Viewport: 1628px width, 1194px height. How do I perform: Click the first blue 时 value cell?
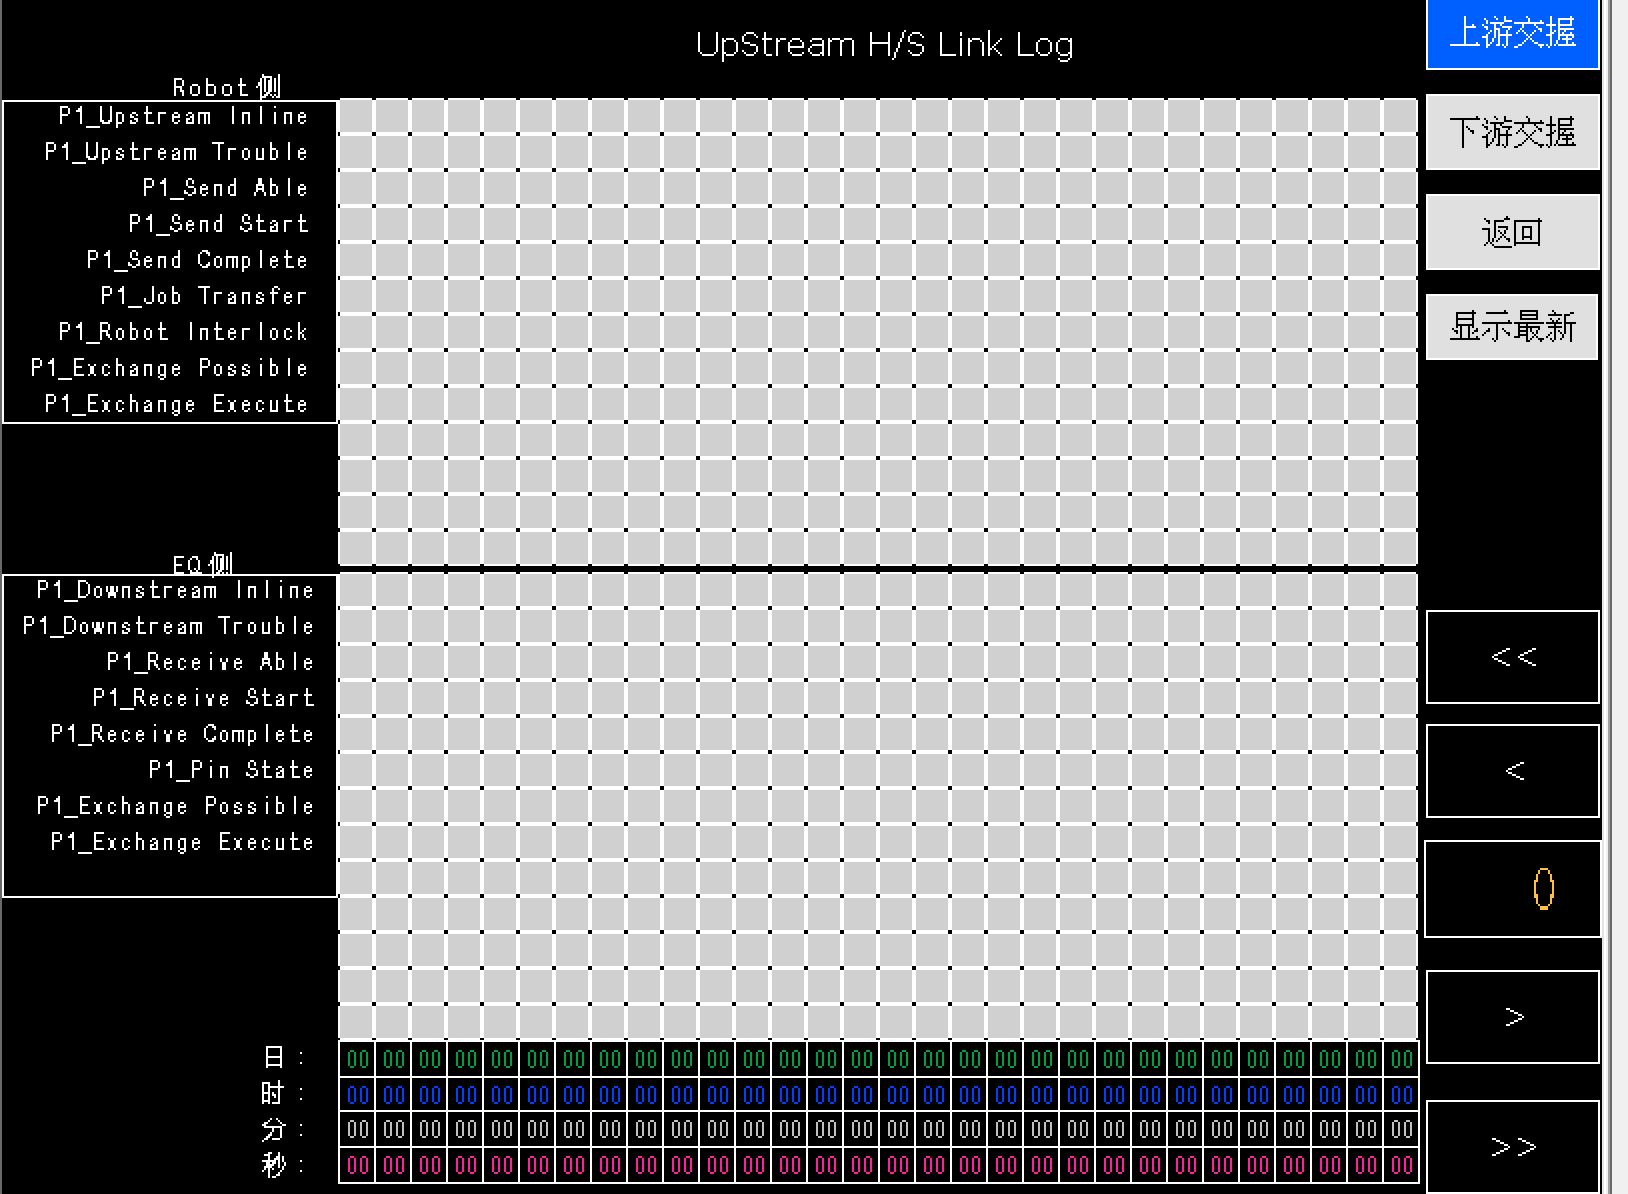tap(357, 1095)
